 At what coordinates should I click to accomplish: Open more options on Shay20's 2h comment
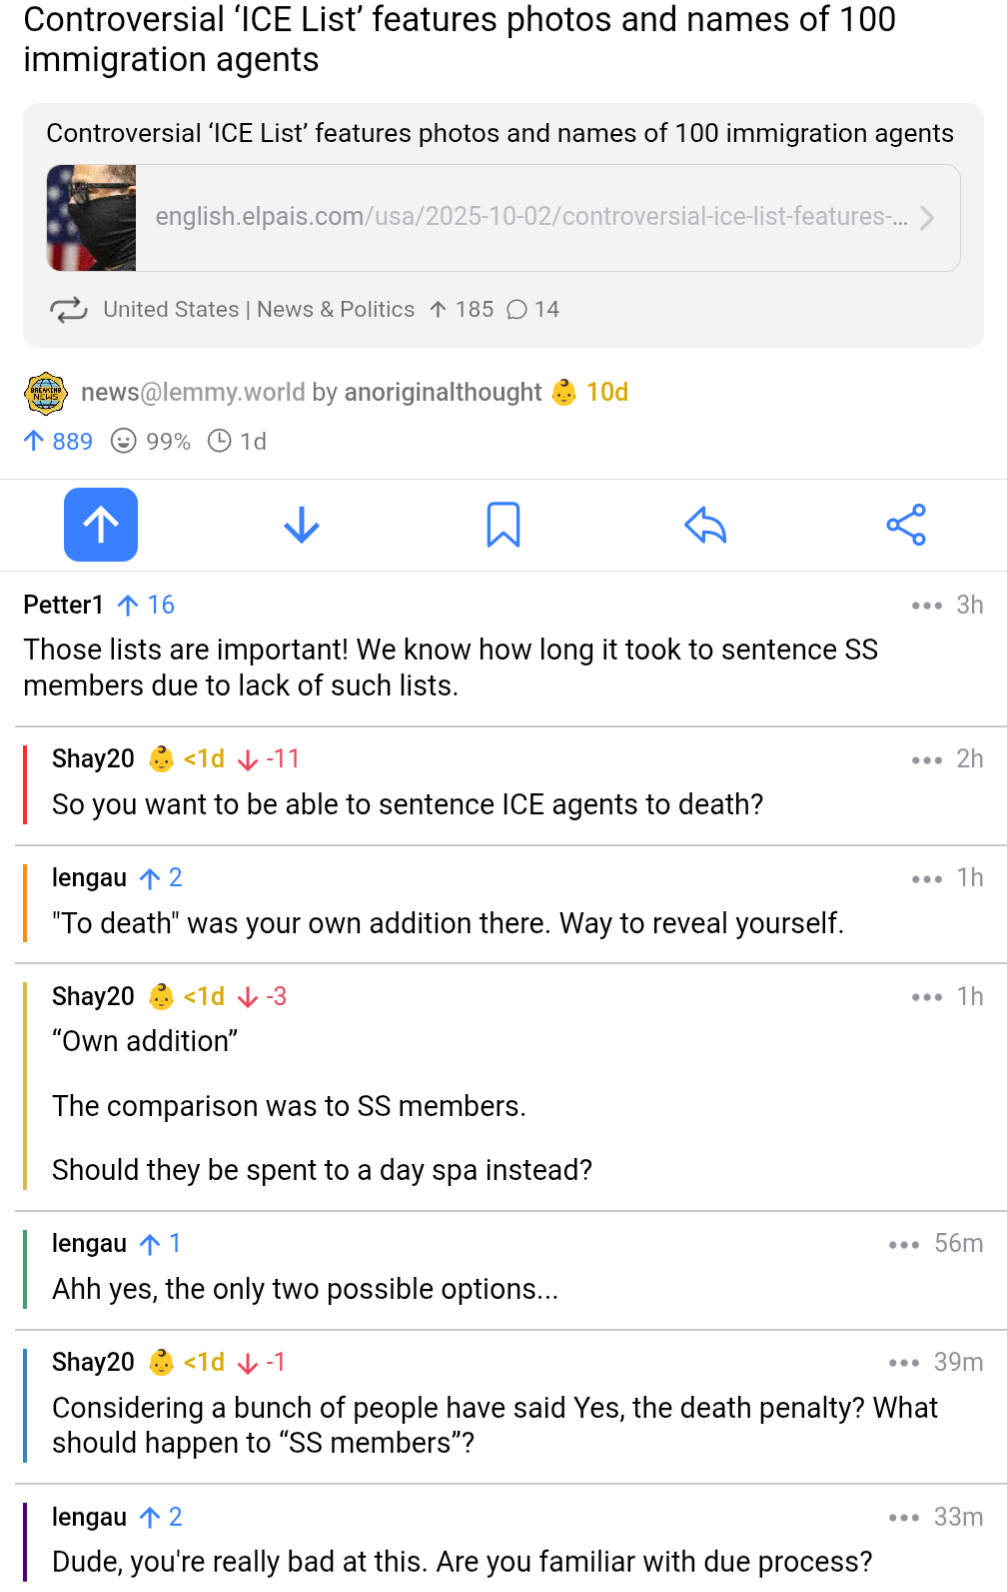pos(927,760)
